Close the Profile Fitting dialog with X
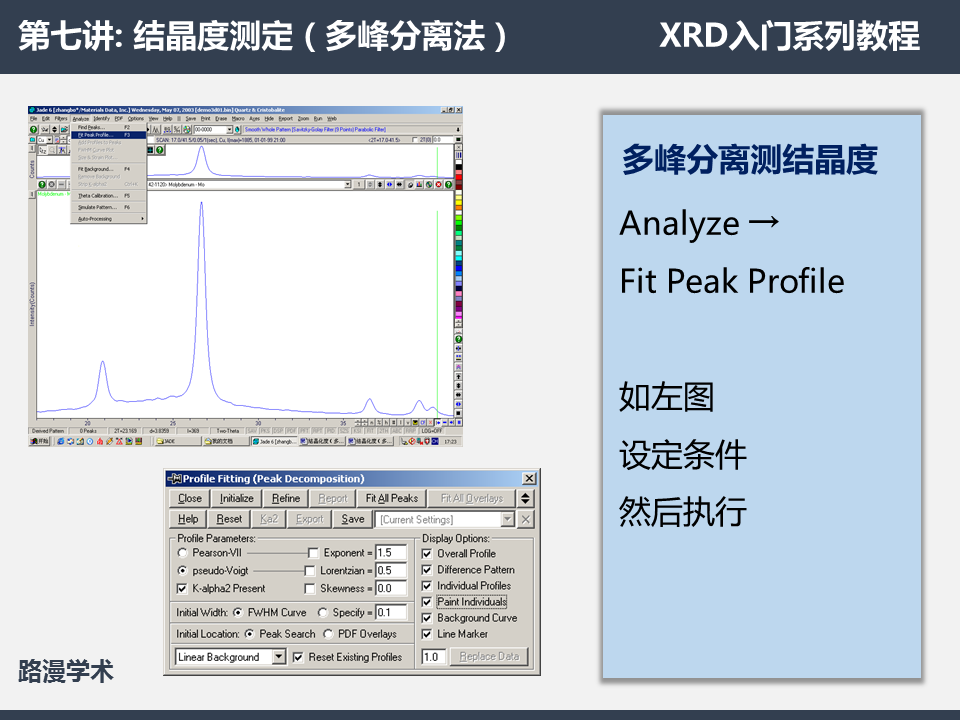The width and height of the screenshot is (960, 720). 529,478
